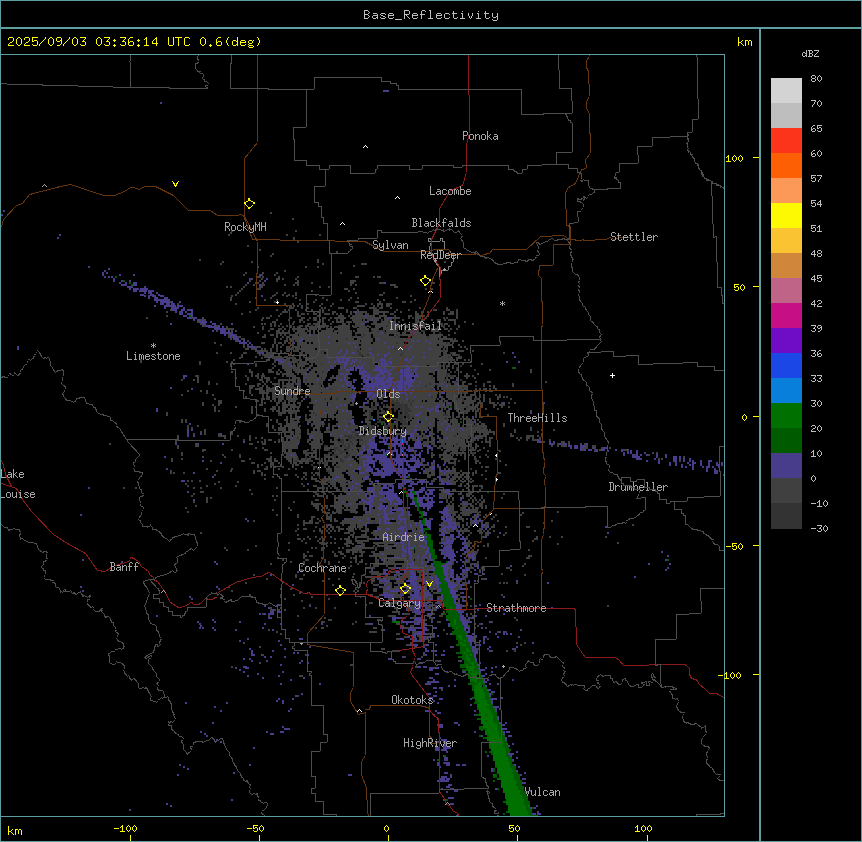Click the Sundre label
This screenshot has width=862, height=842.
(292, 391)
